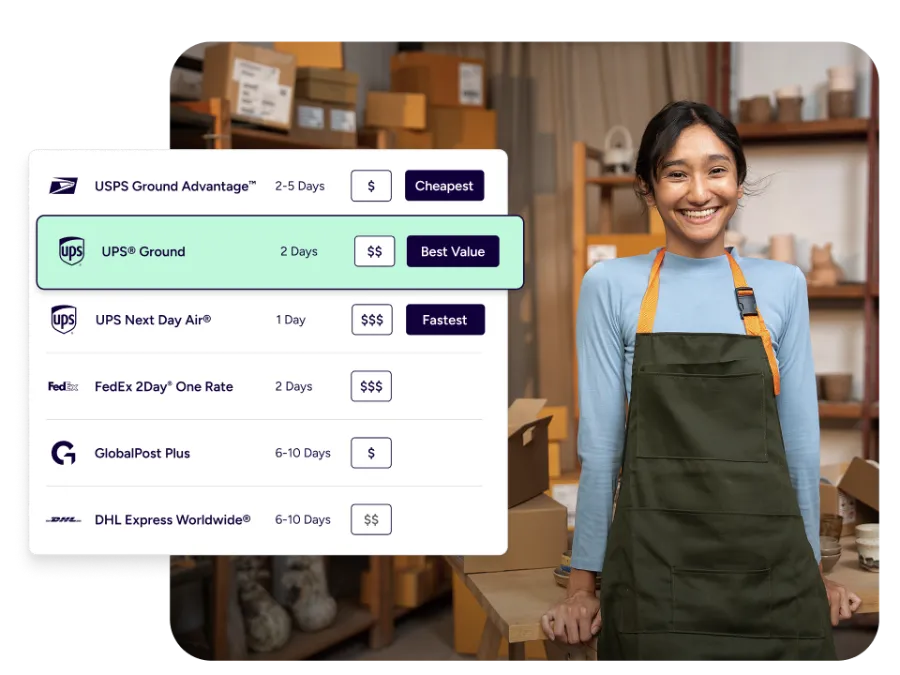The height and width of the screenshot is (675, 900).
Task: Click the USPS eagle logo
Action: pyautogui.click(x=64, y=185)
